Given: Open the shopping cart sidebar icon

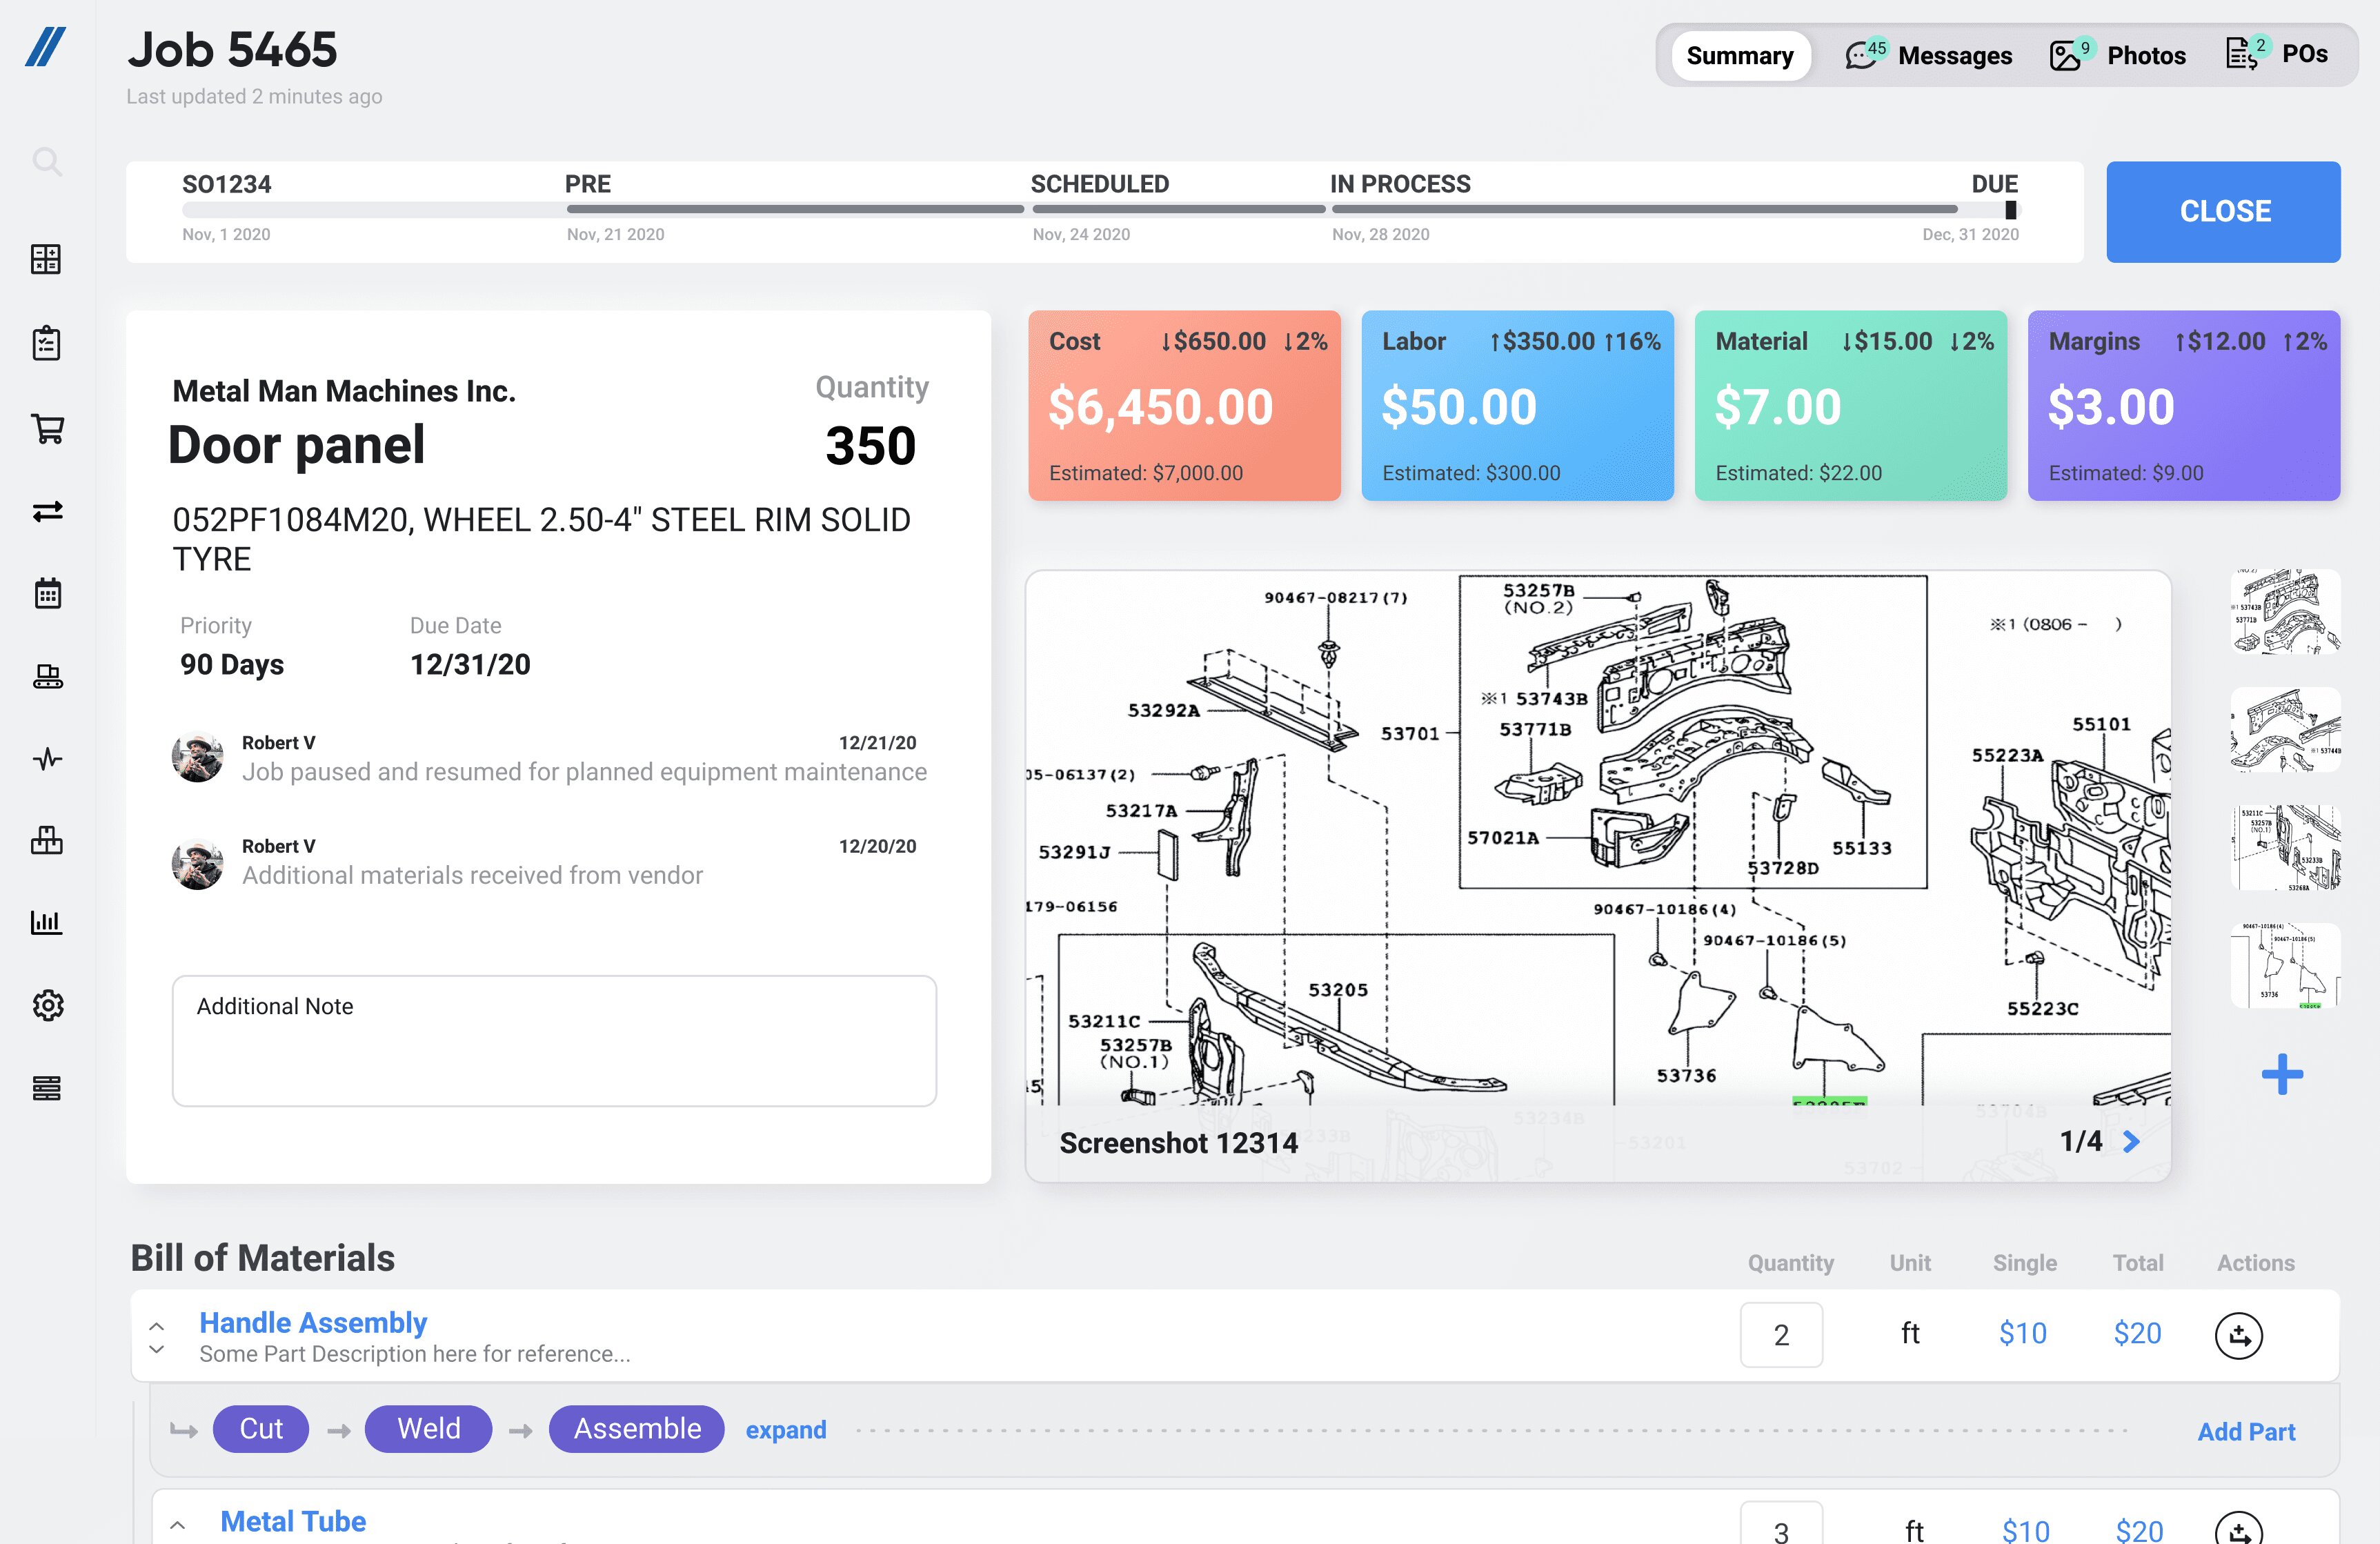Looking at the screenshot, I should (47, 428).
